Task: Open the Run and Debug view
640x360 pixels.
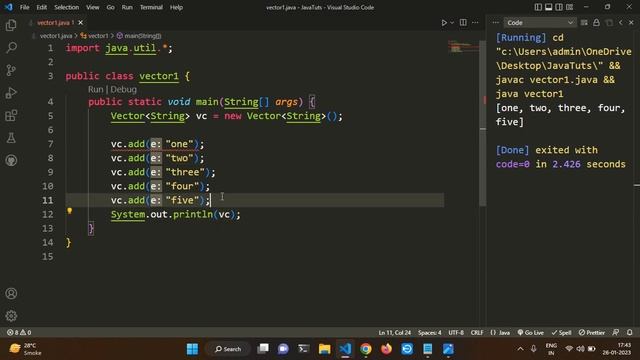Action: click(11, 93)
